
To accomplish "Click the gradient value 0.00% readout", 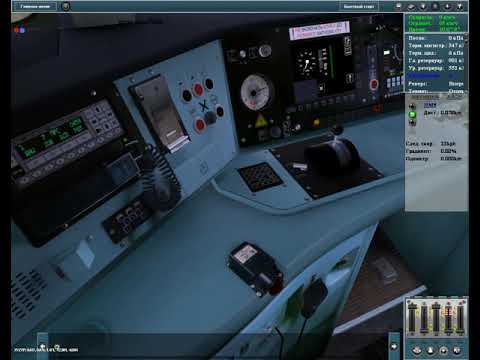I will tap(448, 151).
